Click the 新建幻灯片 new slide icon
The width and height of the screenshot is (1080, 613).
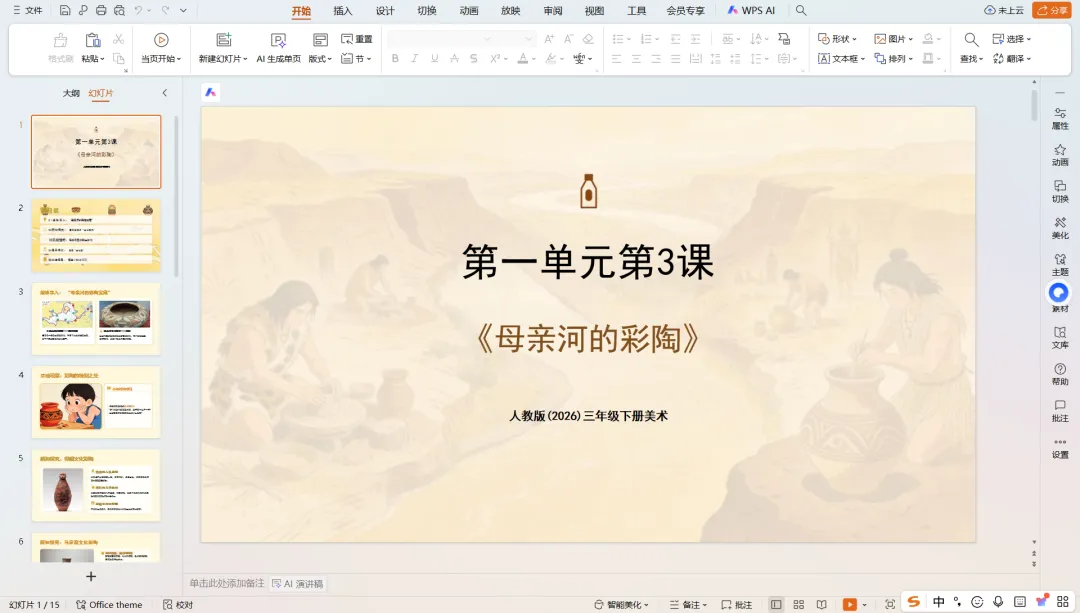coord(223,40)
